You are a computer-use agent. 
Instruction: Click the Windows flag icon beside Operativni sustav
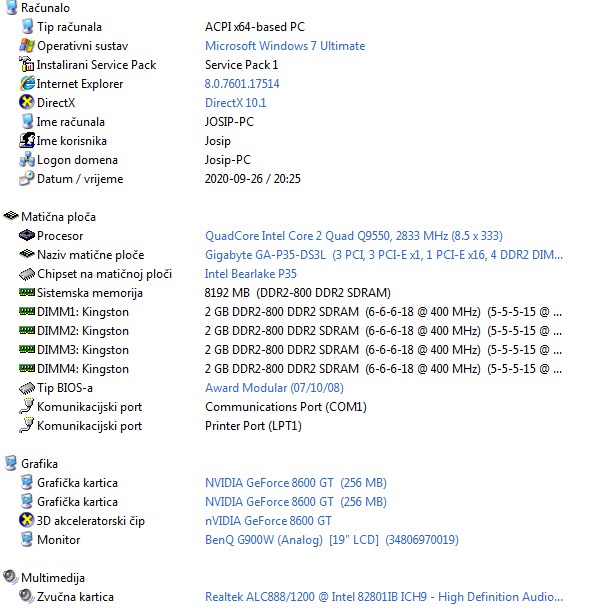pos(27,45)
